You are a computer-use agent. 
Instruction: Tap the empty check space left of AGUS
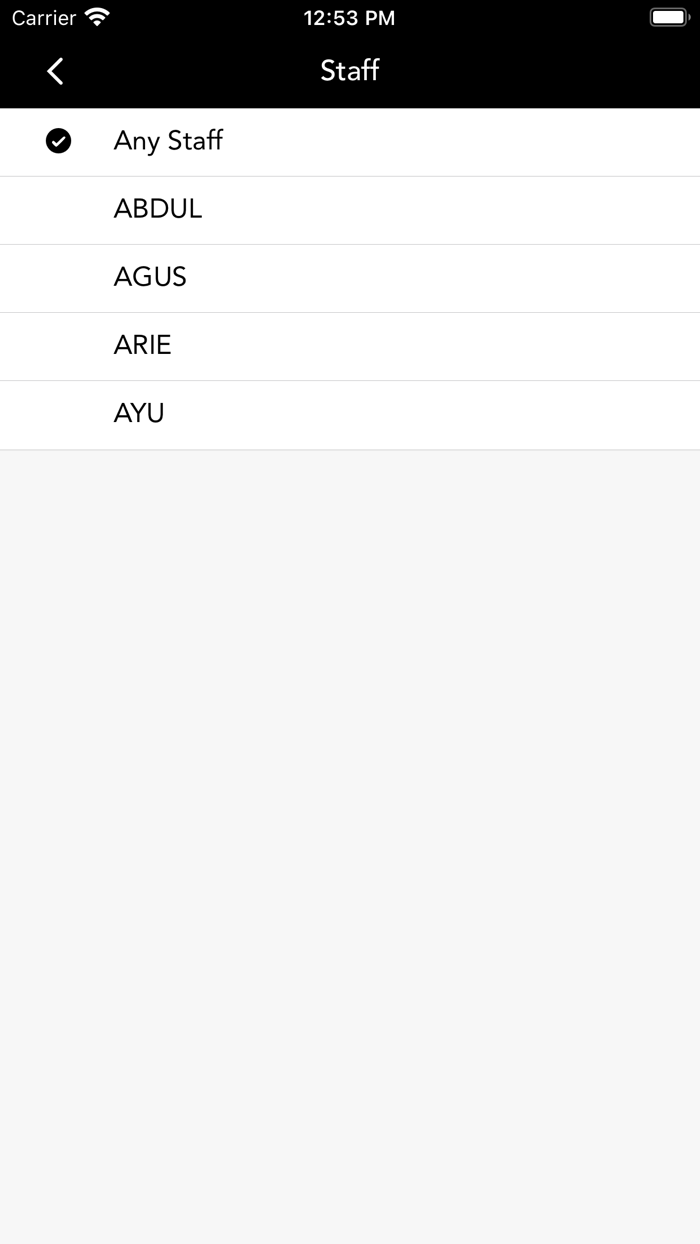coord(59,277)
